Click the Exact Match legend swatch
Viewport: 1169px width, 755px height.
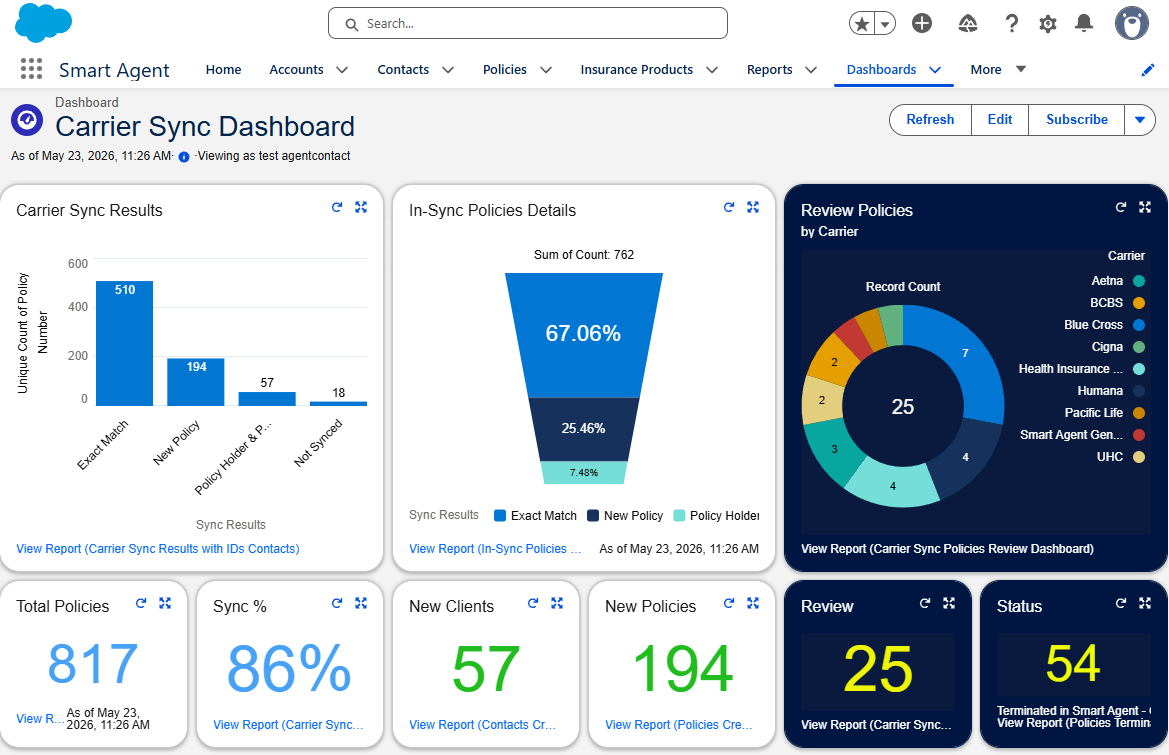pyautogui.click(x=500, y=516)
